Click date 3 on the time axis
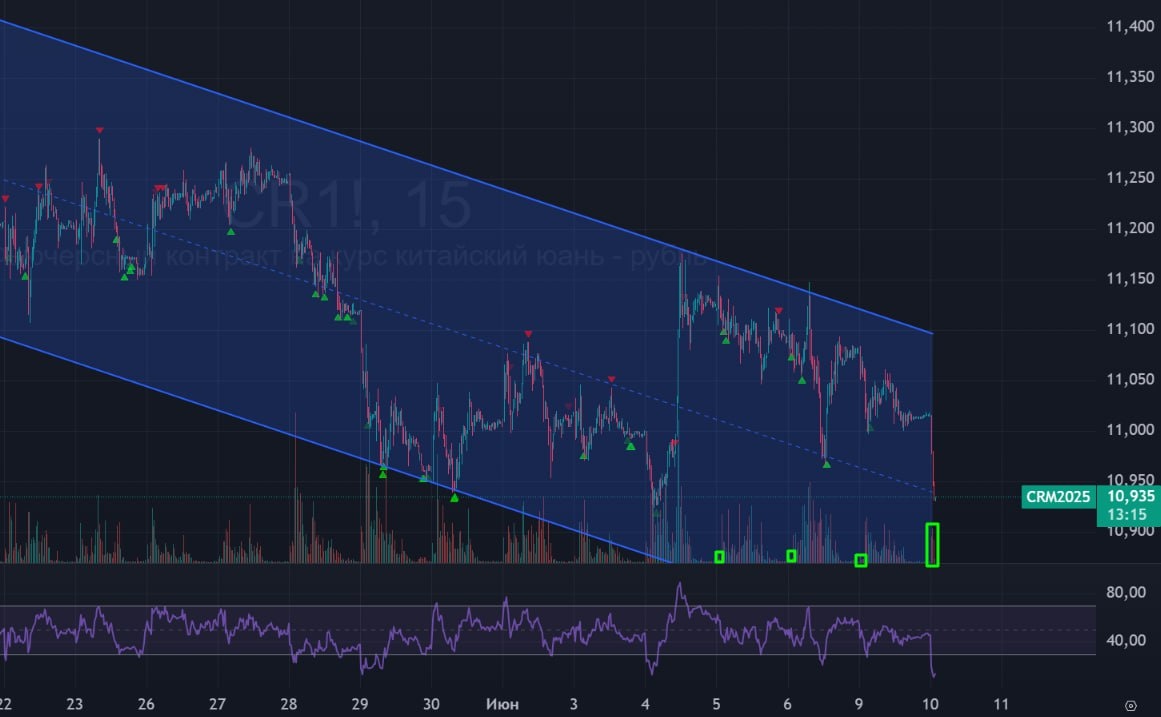 tap(574, 704)
